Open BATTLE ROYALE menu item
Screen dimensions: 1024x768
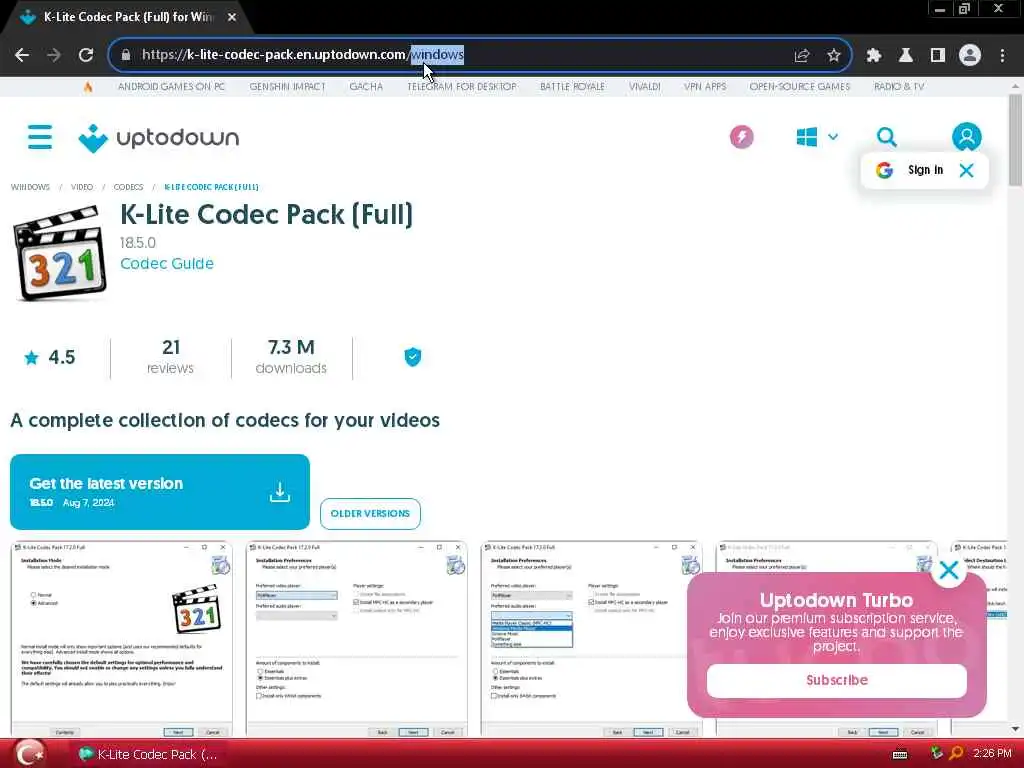click(x=572, y=86)
